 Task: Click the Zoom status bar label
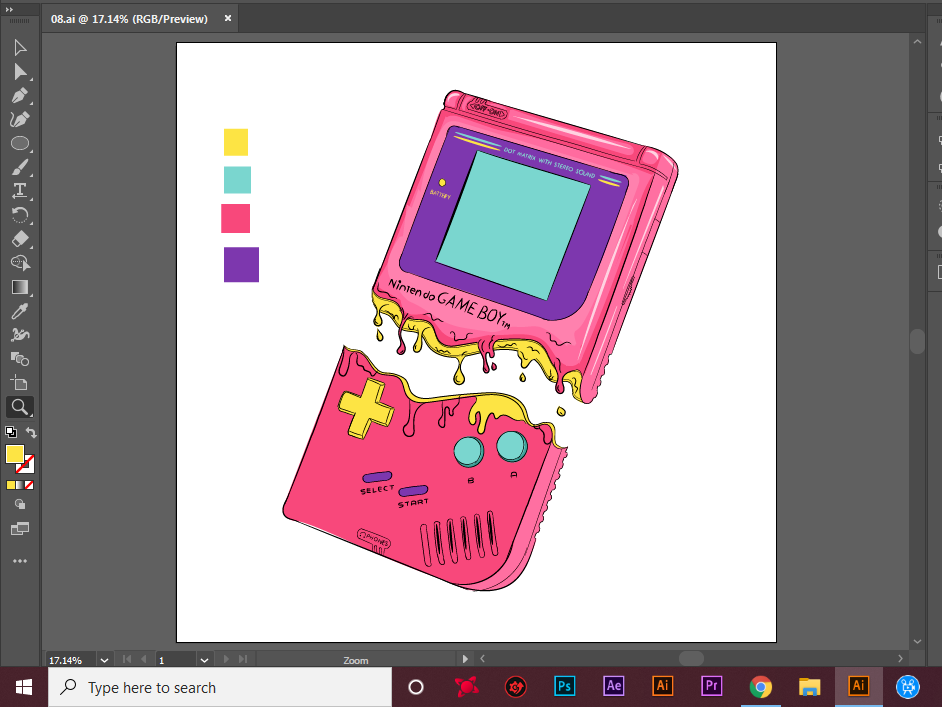(356, 660)
